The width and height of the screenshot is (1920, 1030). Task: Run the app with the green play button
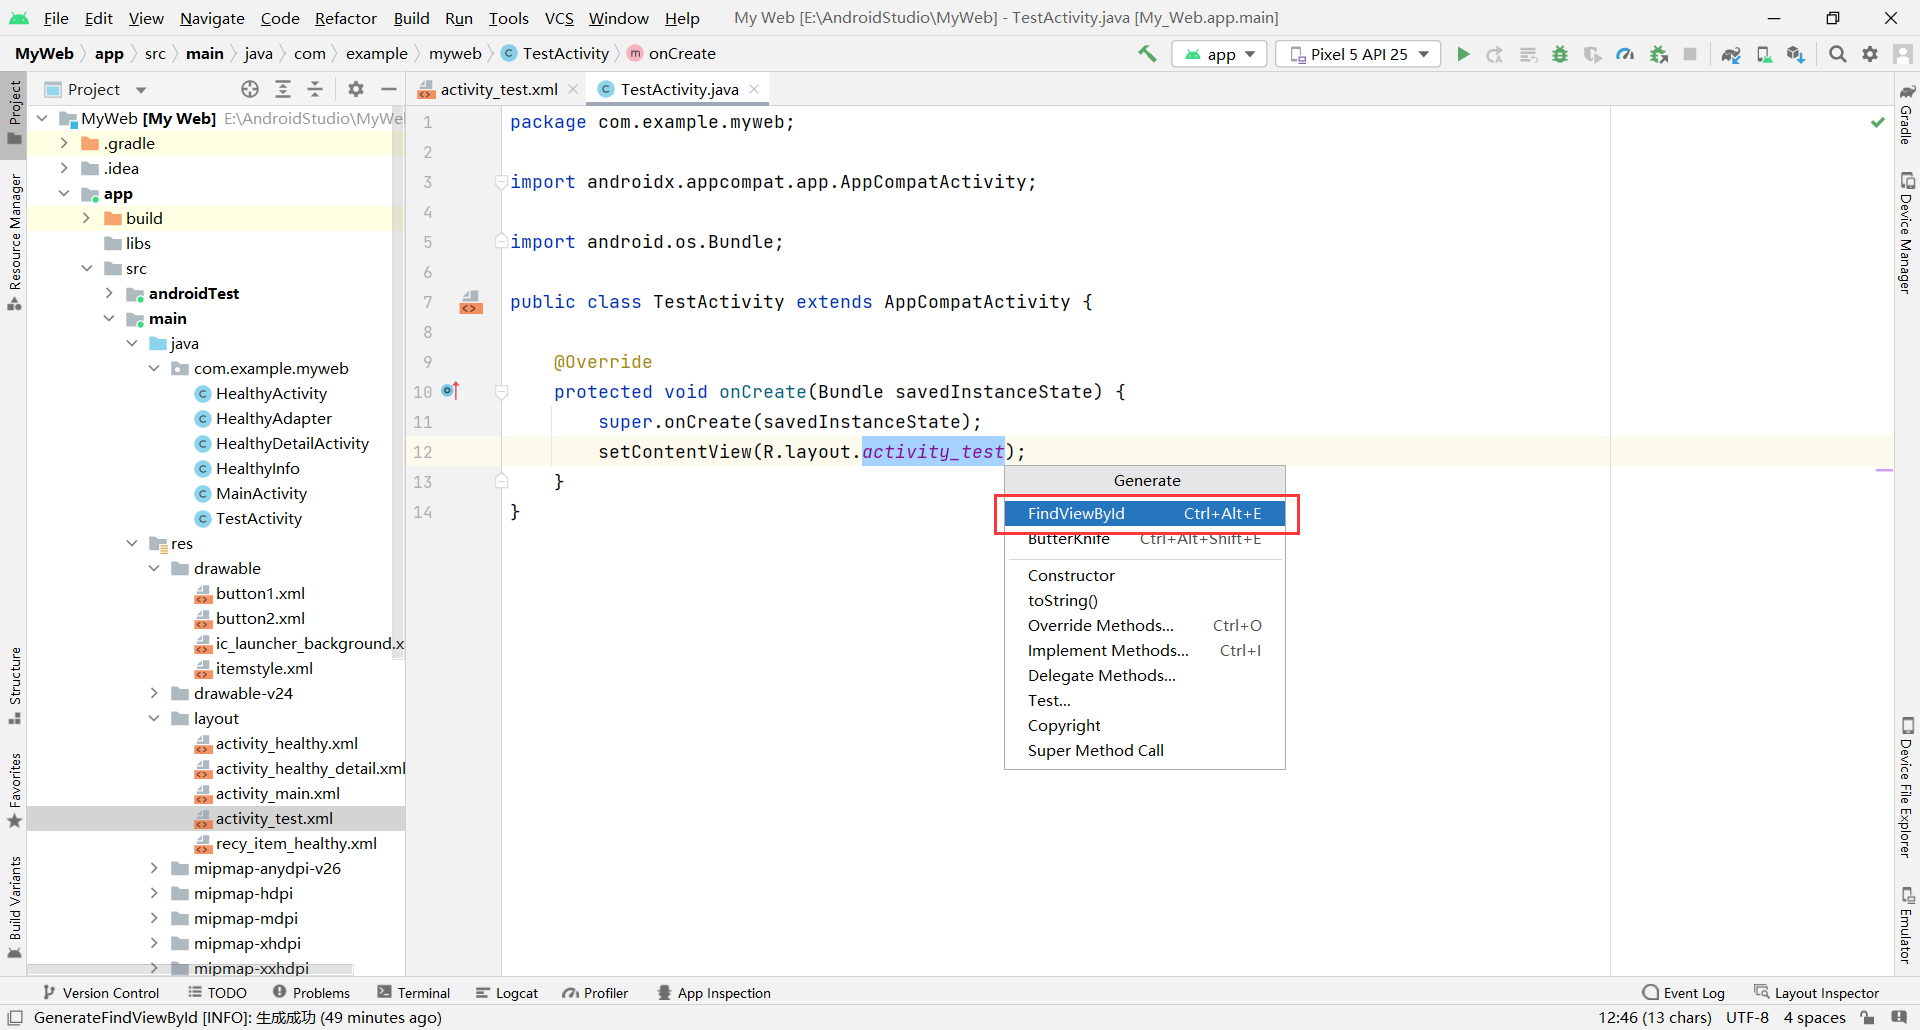pos(1463,54)
